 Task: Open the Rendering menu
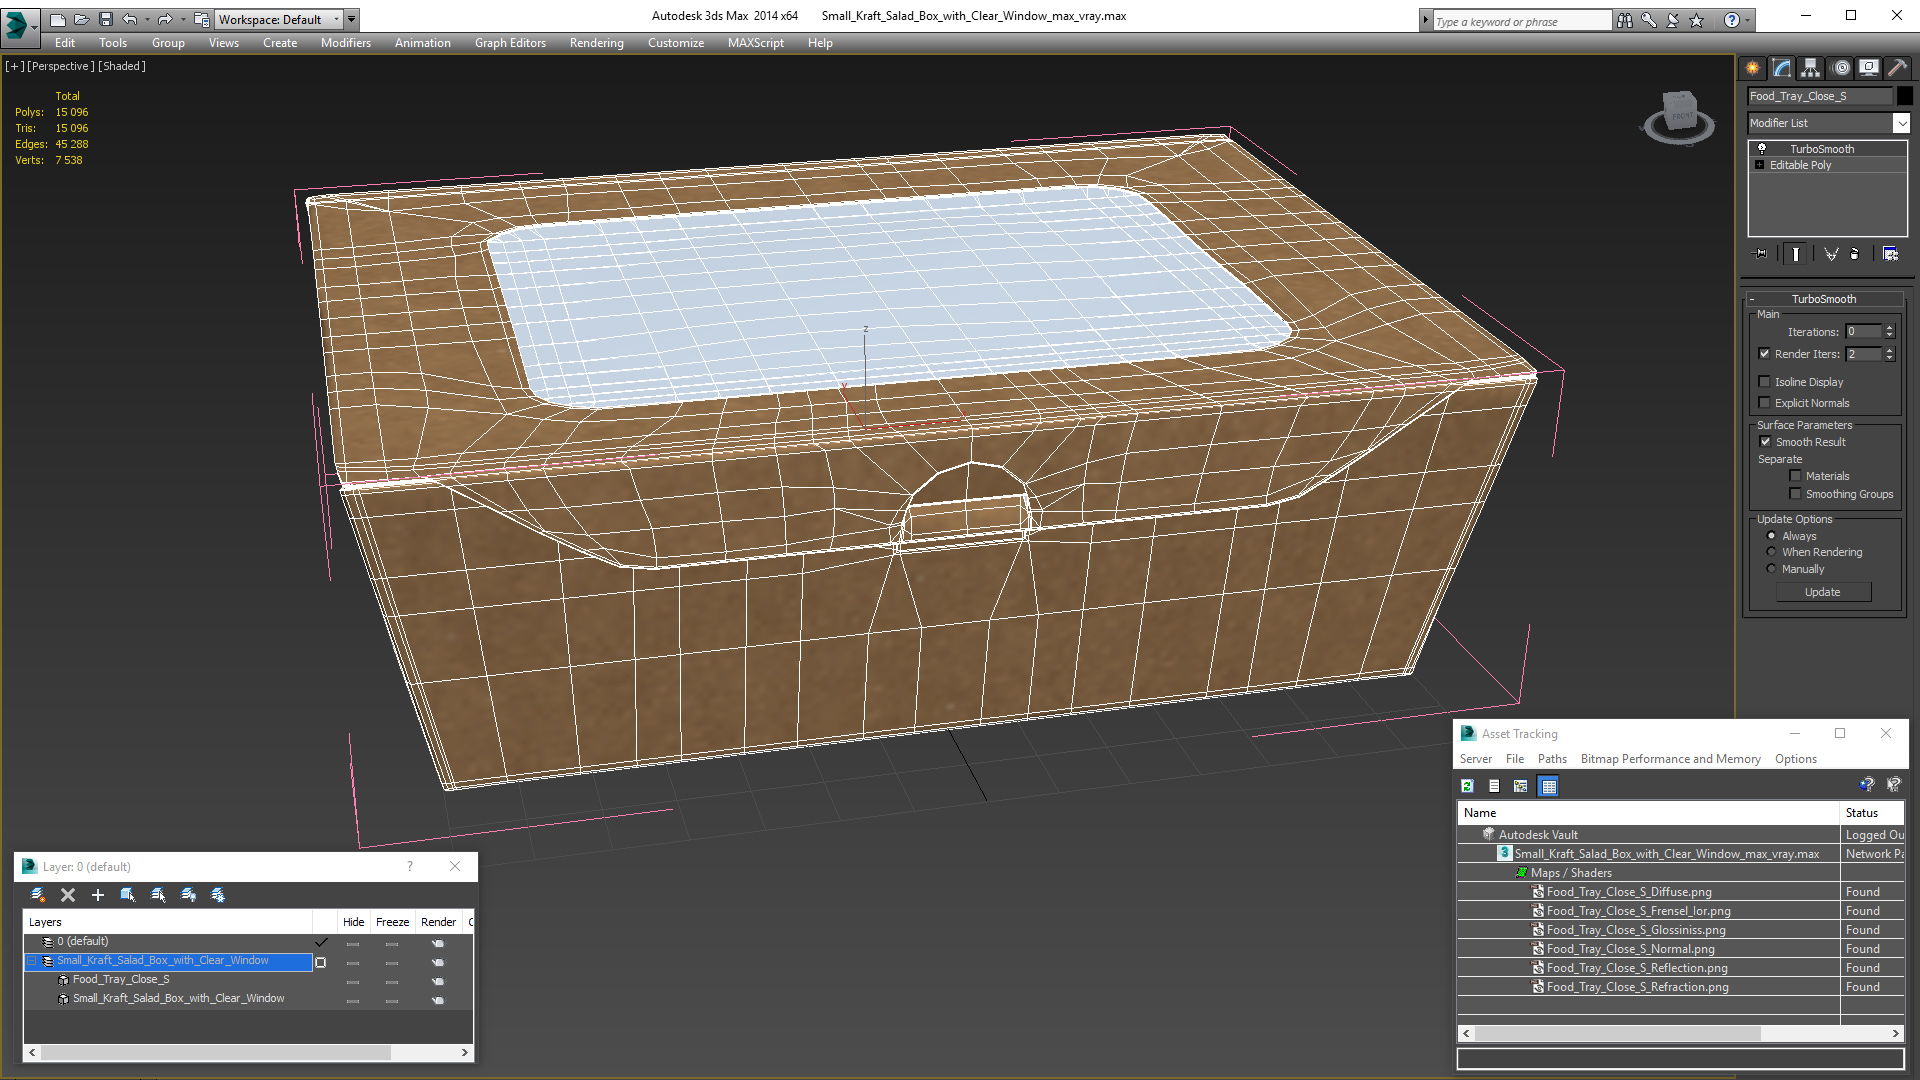pyautogui.click(x=596, y=43)
